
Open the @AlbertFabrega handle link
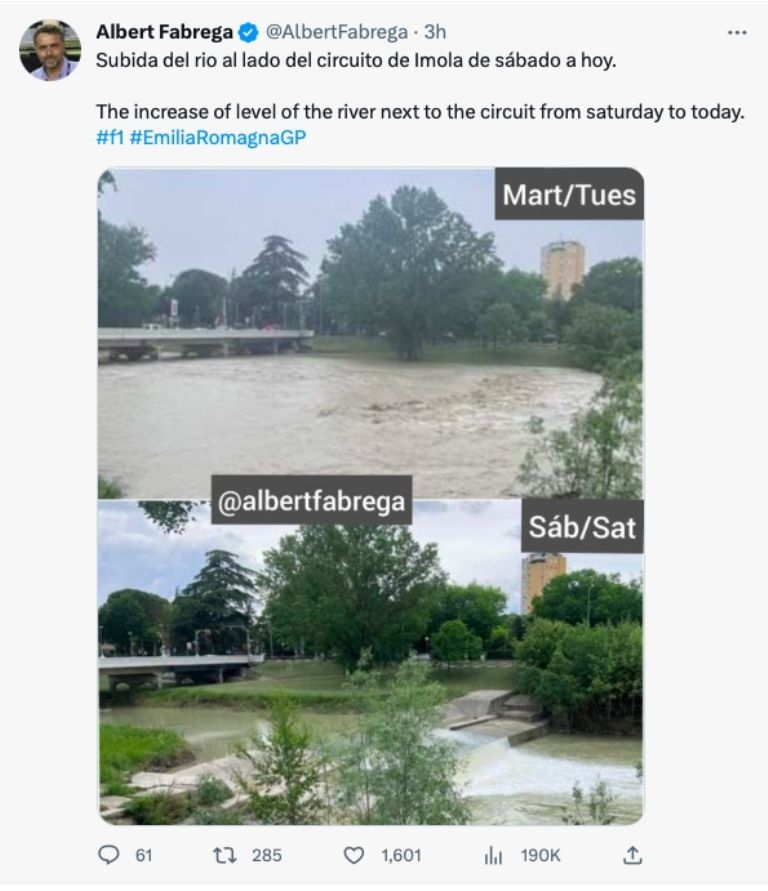click(x=337, y=32)
